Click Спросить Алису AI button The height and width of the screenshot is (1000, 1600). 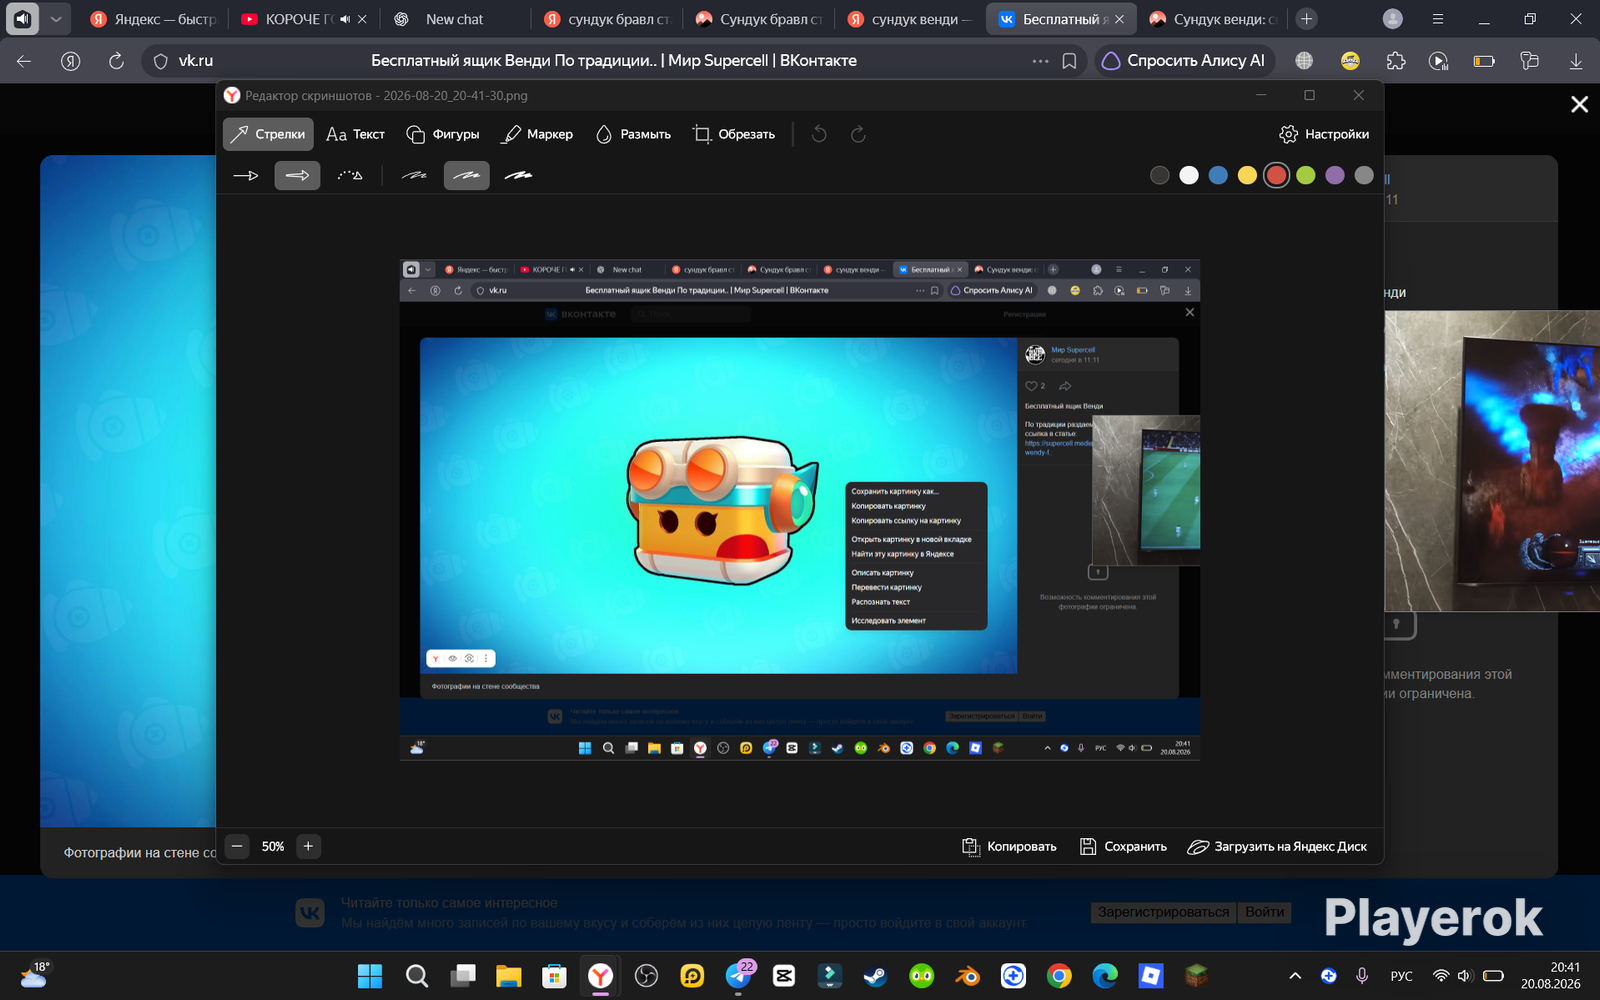tap(1184, 61)
